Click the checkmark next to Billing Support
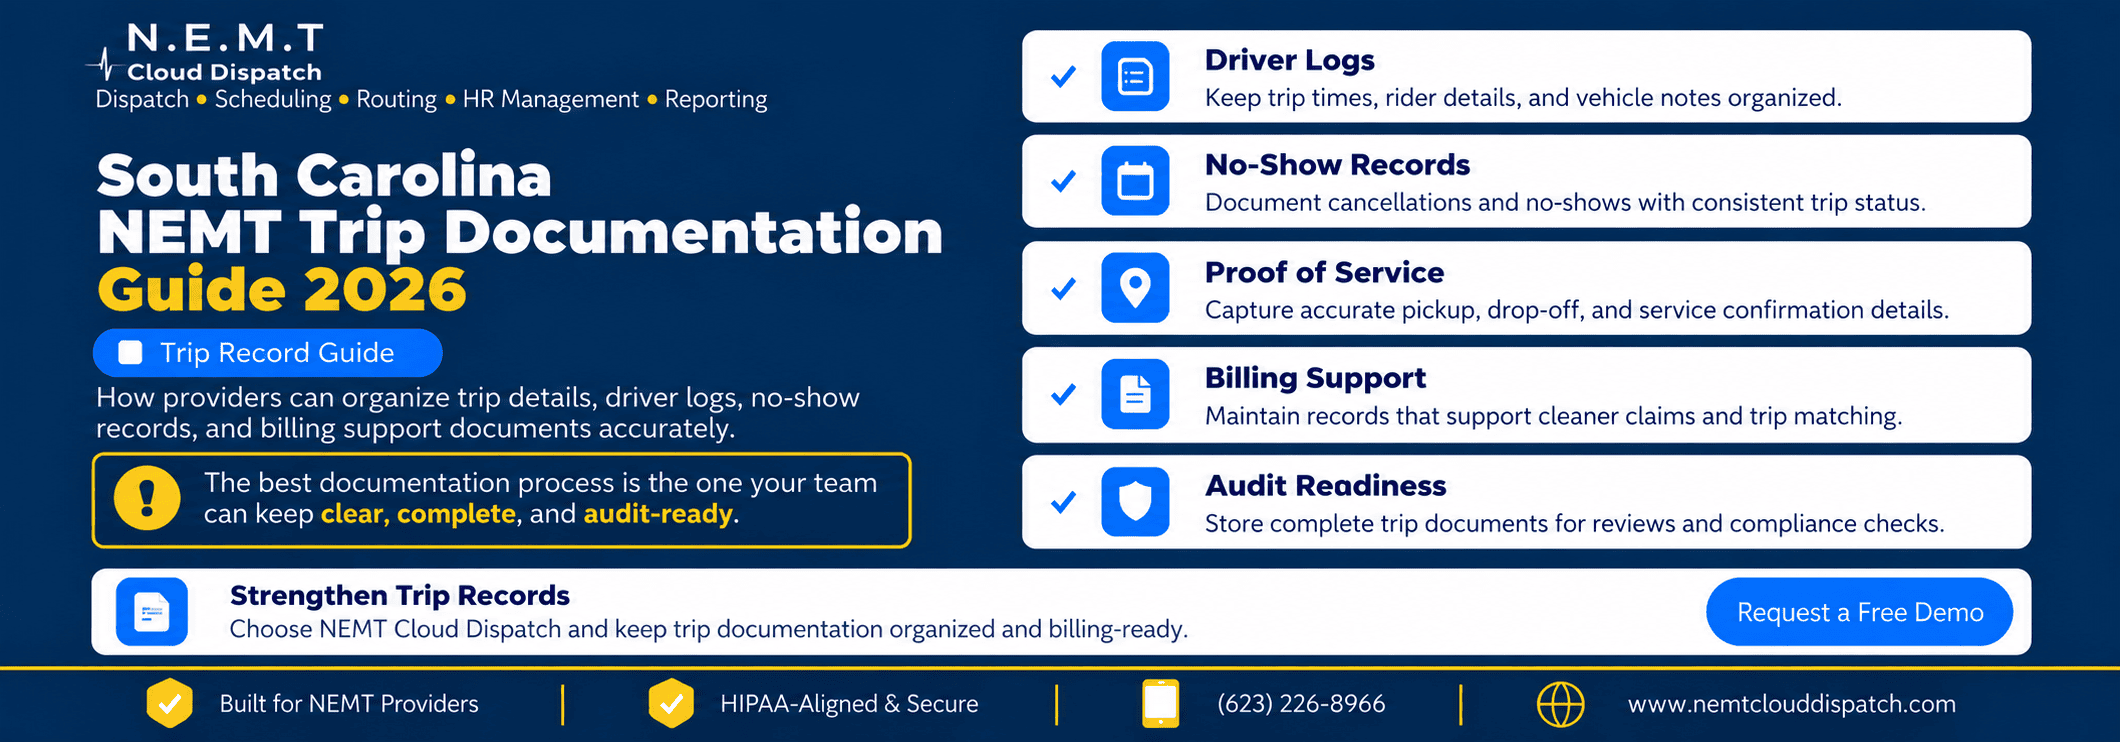The image size is (2120, 742). pyautogui.click(x=1064, y=394)
